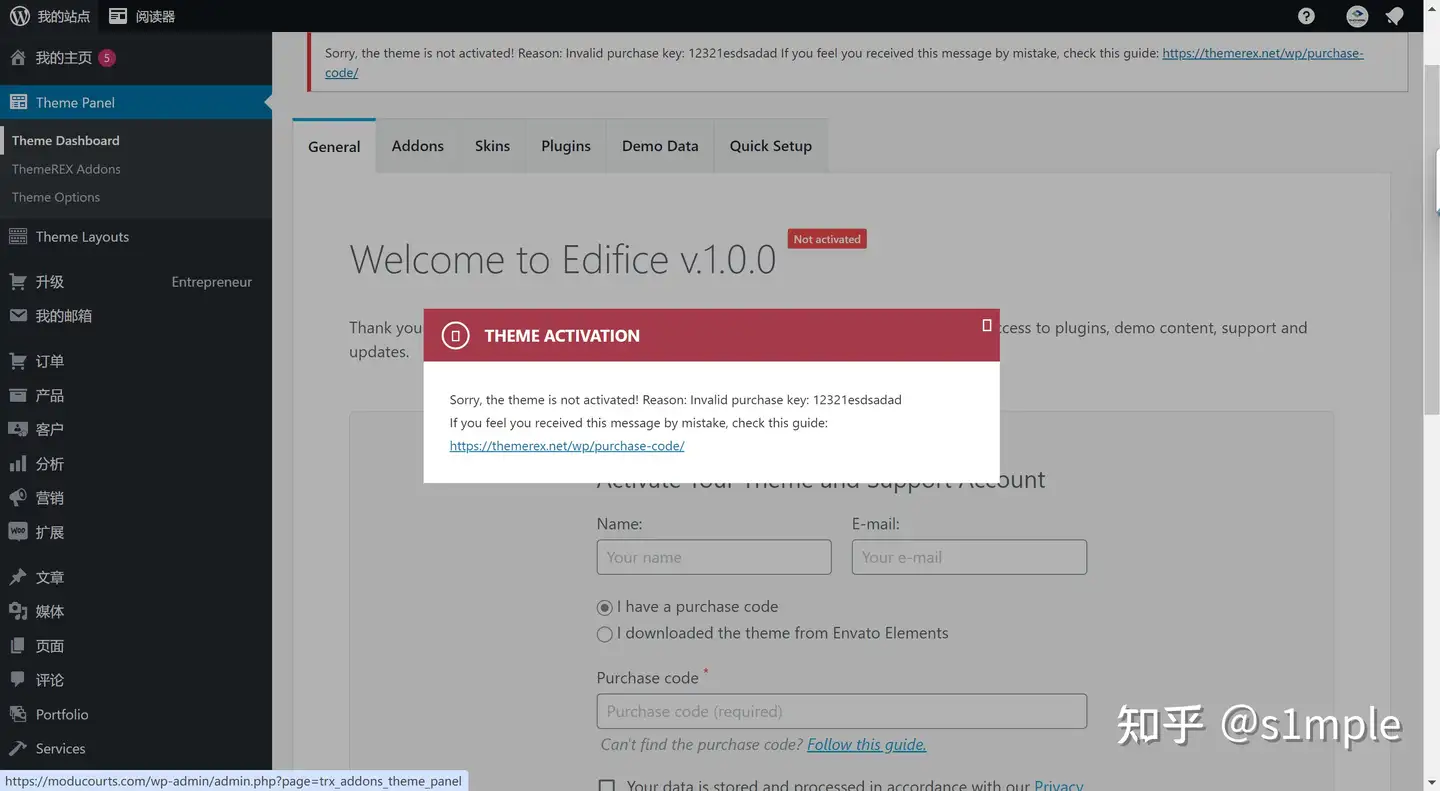This screenshot has width=1440, height=791.
Task: Open the user avatar profile menu
Action: click(1357, 16)
